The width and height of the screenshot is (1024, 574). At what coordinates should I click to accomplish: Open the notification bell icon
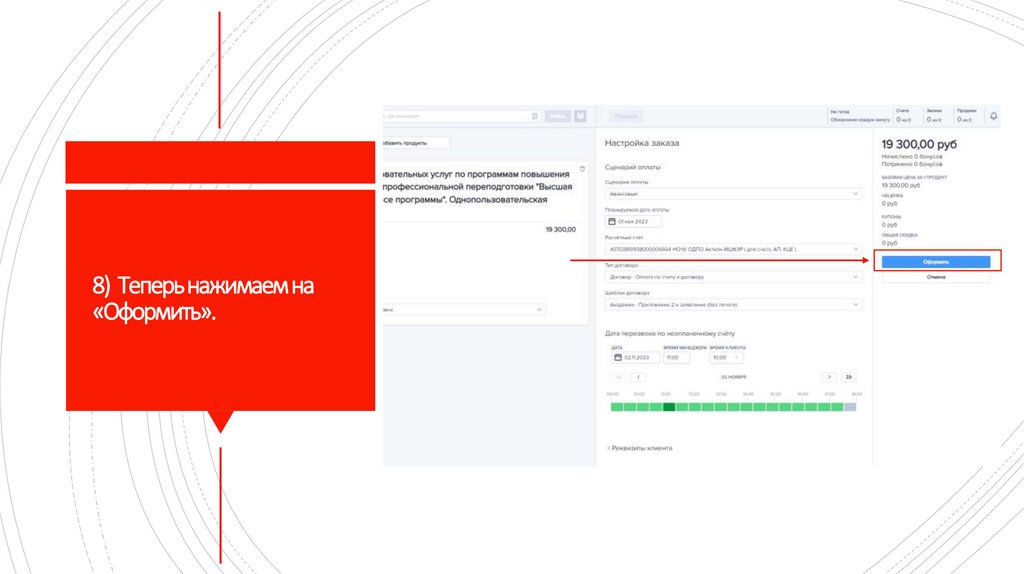click(x=993, y=116)
